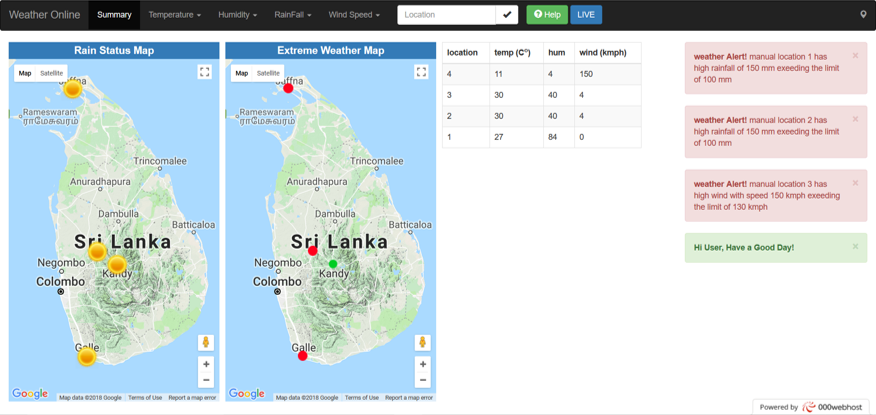The image size is (876, 415).
Task: Click Street View pegman on Extreme Weather Map
Action: click(x=422, y=342)
